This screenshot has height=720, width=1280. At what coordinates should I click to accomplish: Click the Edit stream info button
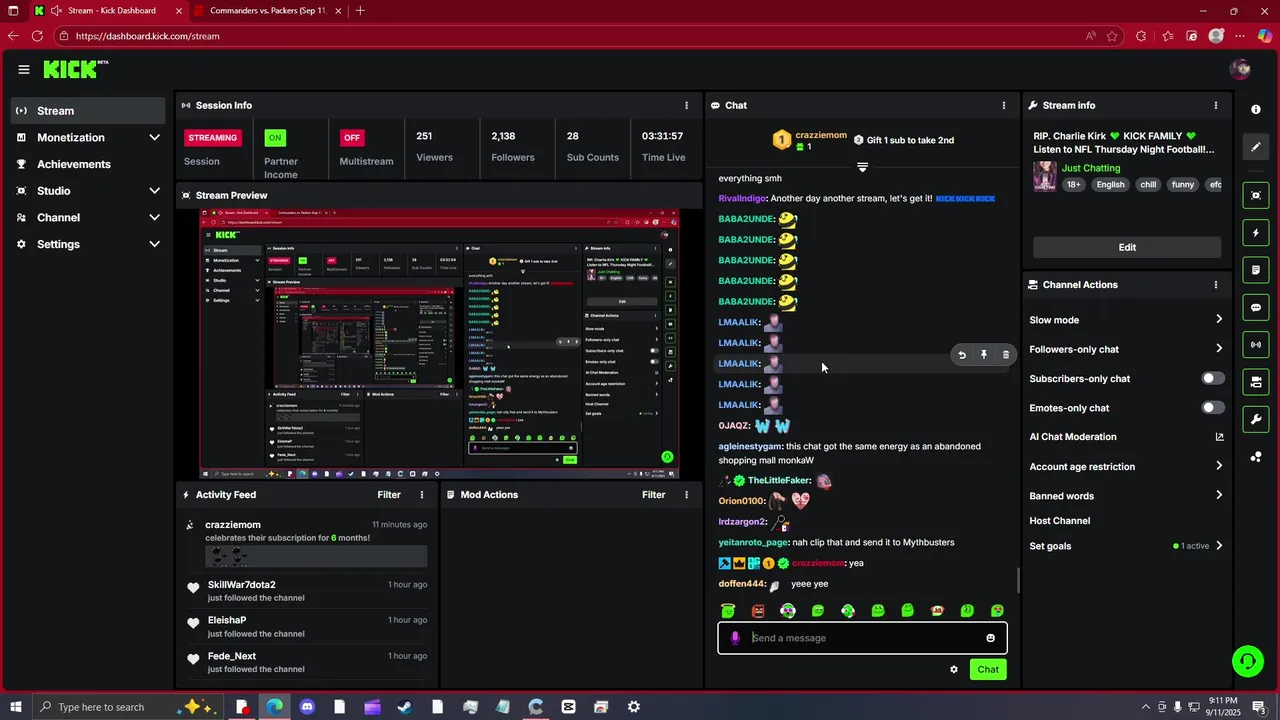click(x=1127, y=247)
